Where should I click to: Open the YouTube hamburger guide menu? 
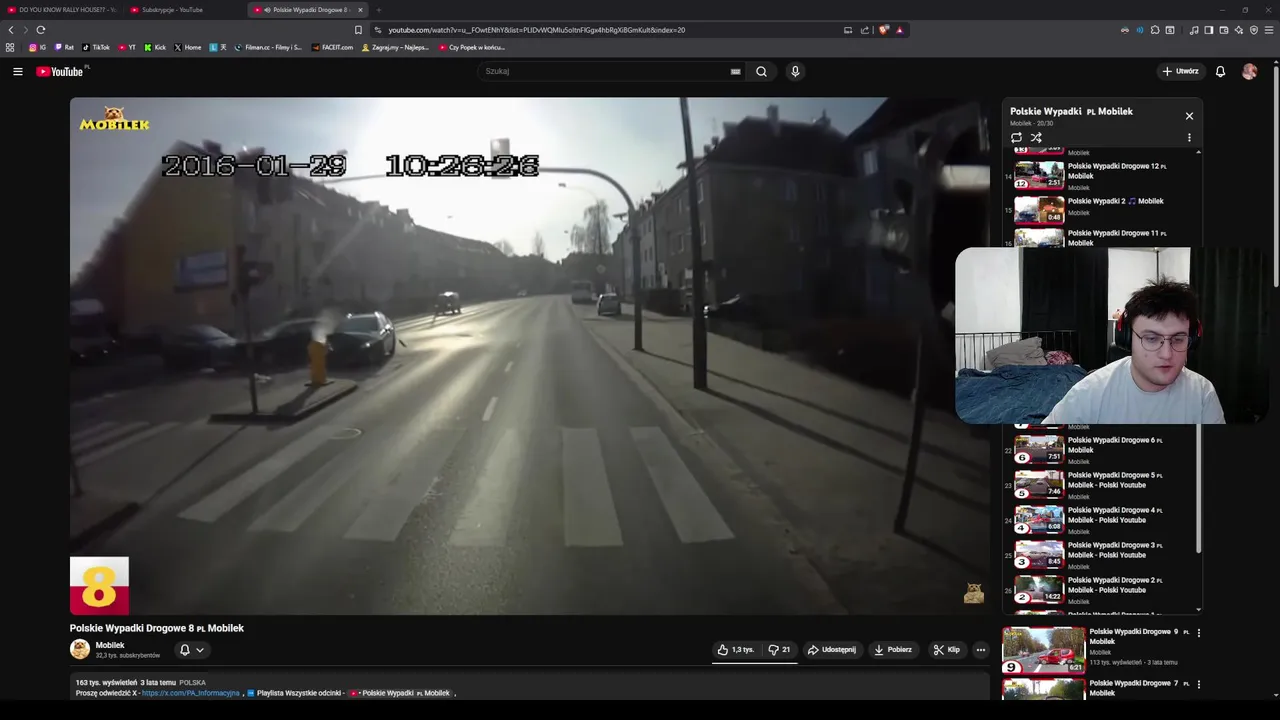pos(17,71)
